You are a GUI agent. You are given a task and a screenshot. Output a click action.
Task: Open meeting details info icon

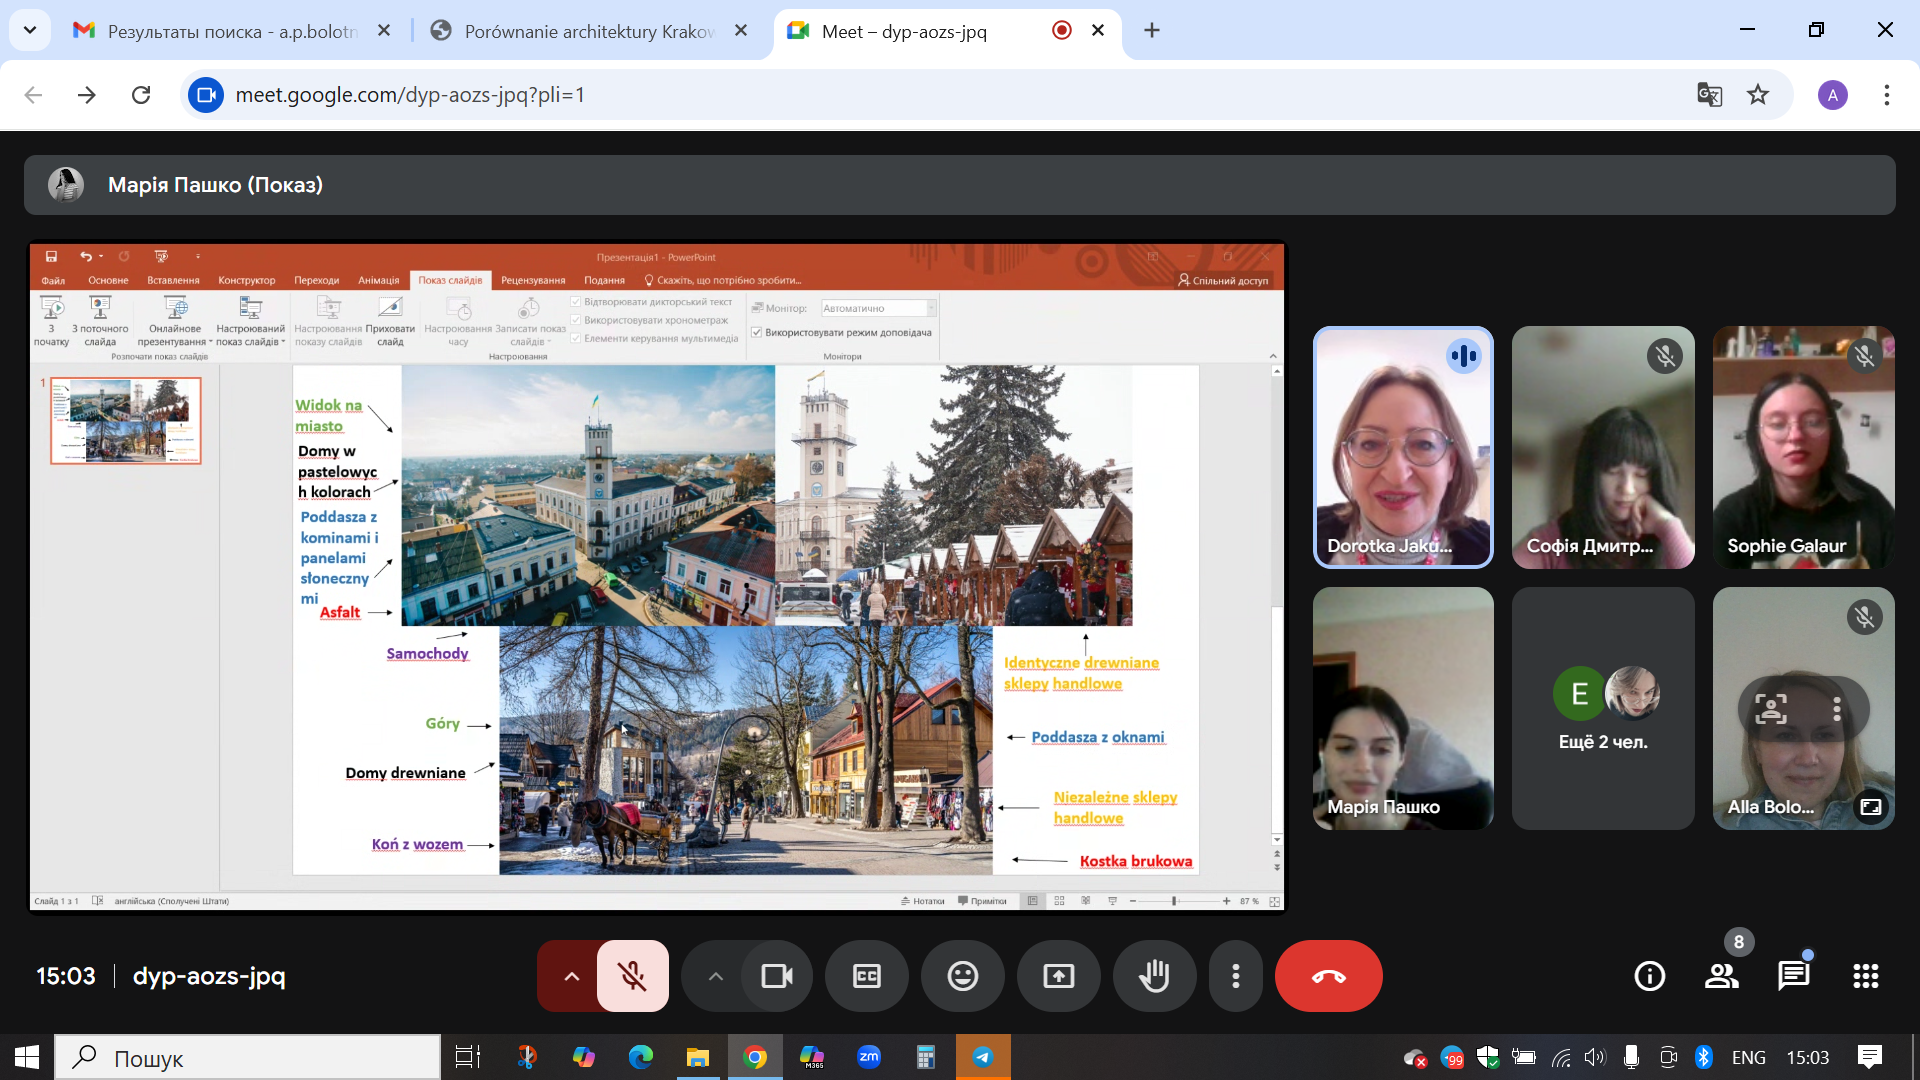[1649, 976]
